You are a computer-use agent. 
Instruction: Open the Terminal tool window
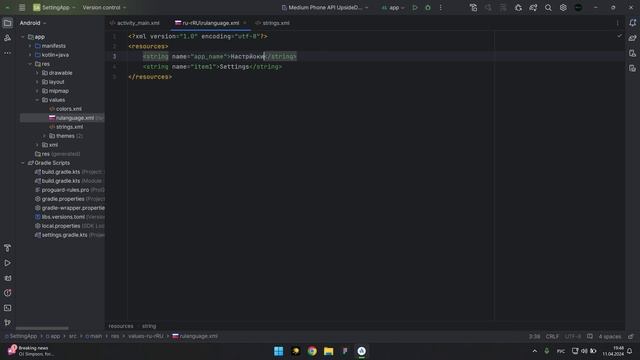(7, 308)
